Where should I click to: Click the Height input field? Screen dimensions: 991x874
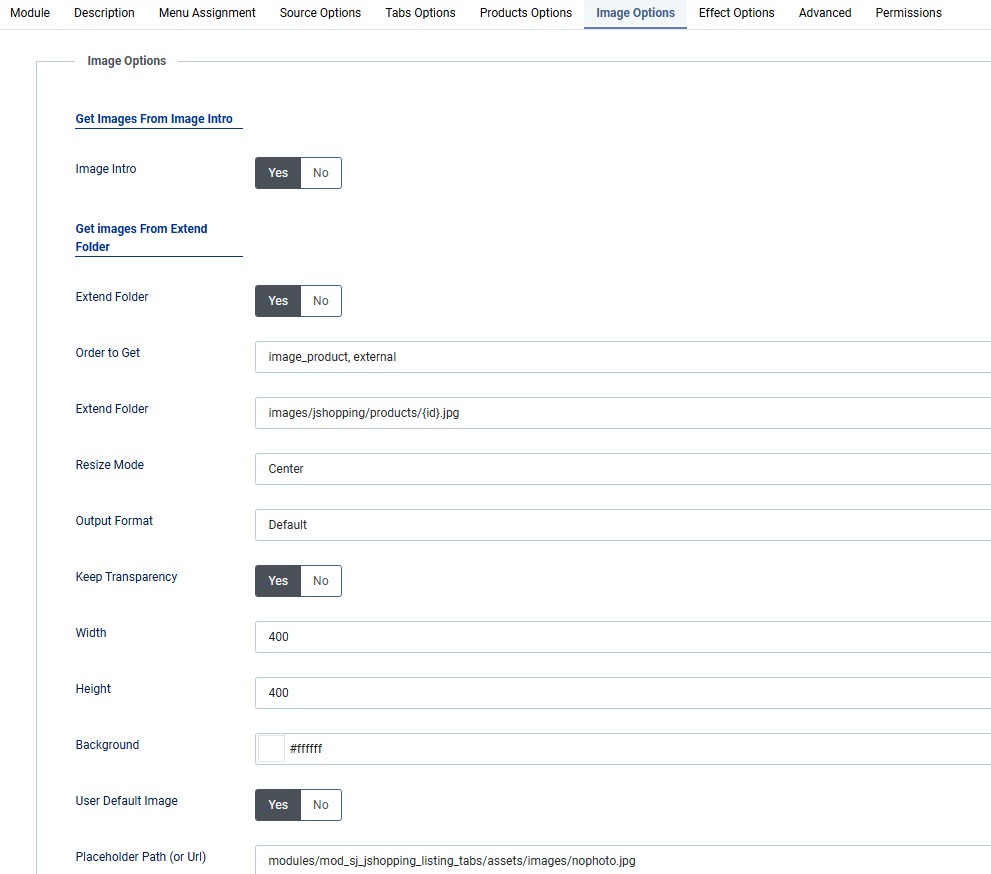(x=620, y=693)
